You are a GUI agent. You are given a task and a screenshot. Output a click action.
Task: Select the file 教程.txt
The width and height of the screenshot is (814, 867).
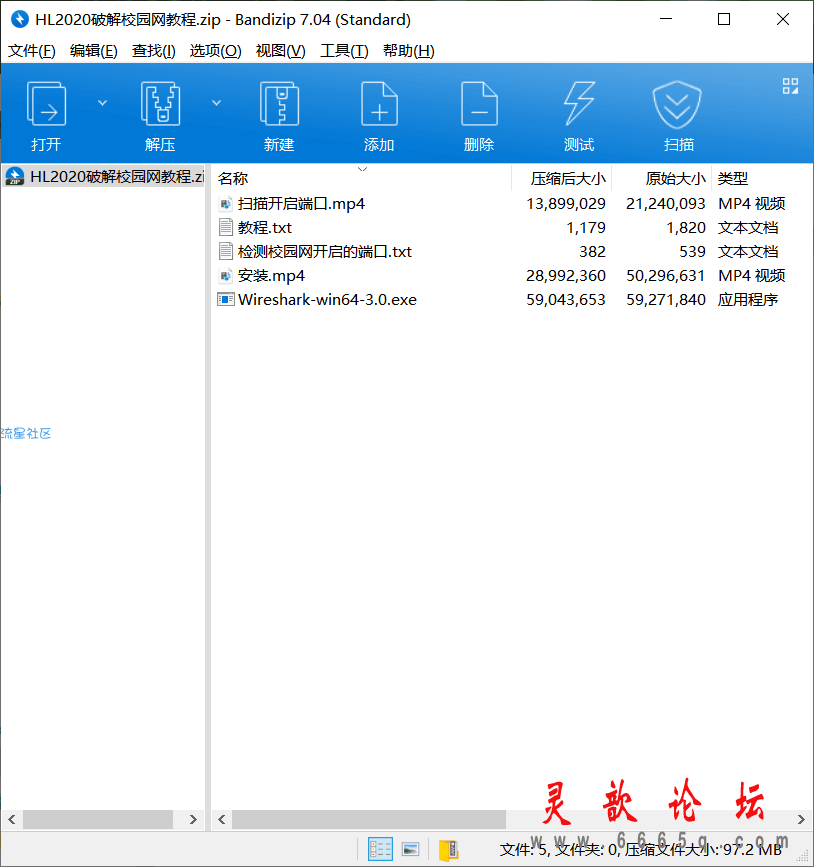[x=264, y=228]
